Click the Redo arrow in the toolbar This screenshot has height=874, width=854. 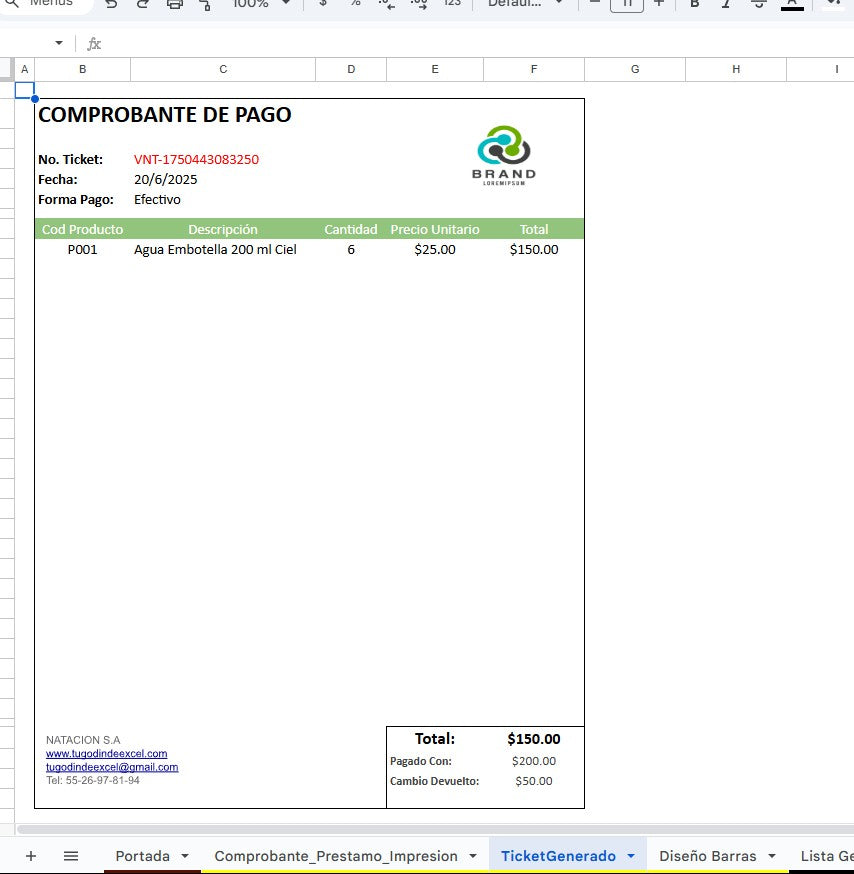pos(143,4)
